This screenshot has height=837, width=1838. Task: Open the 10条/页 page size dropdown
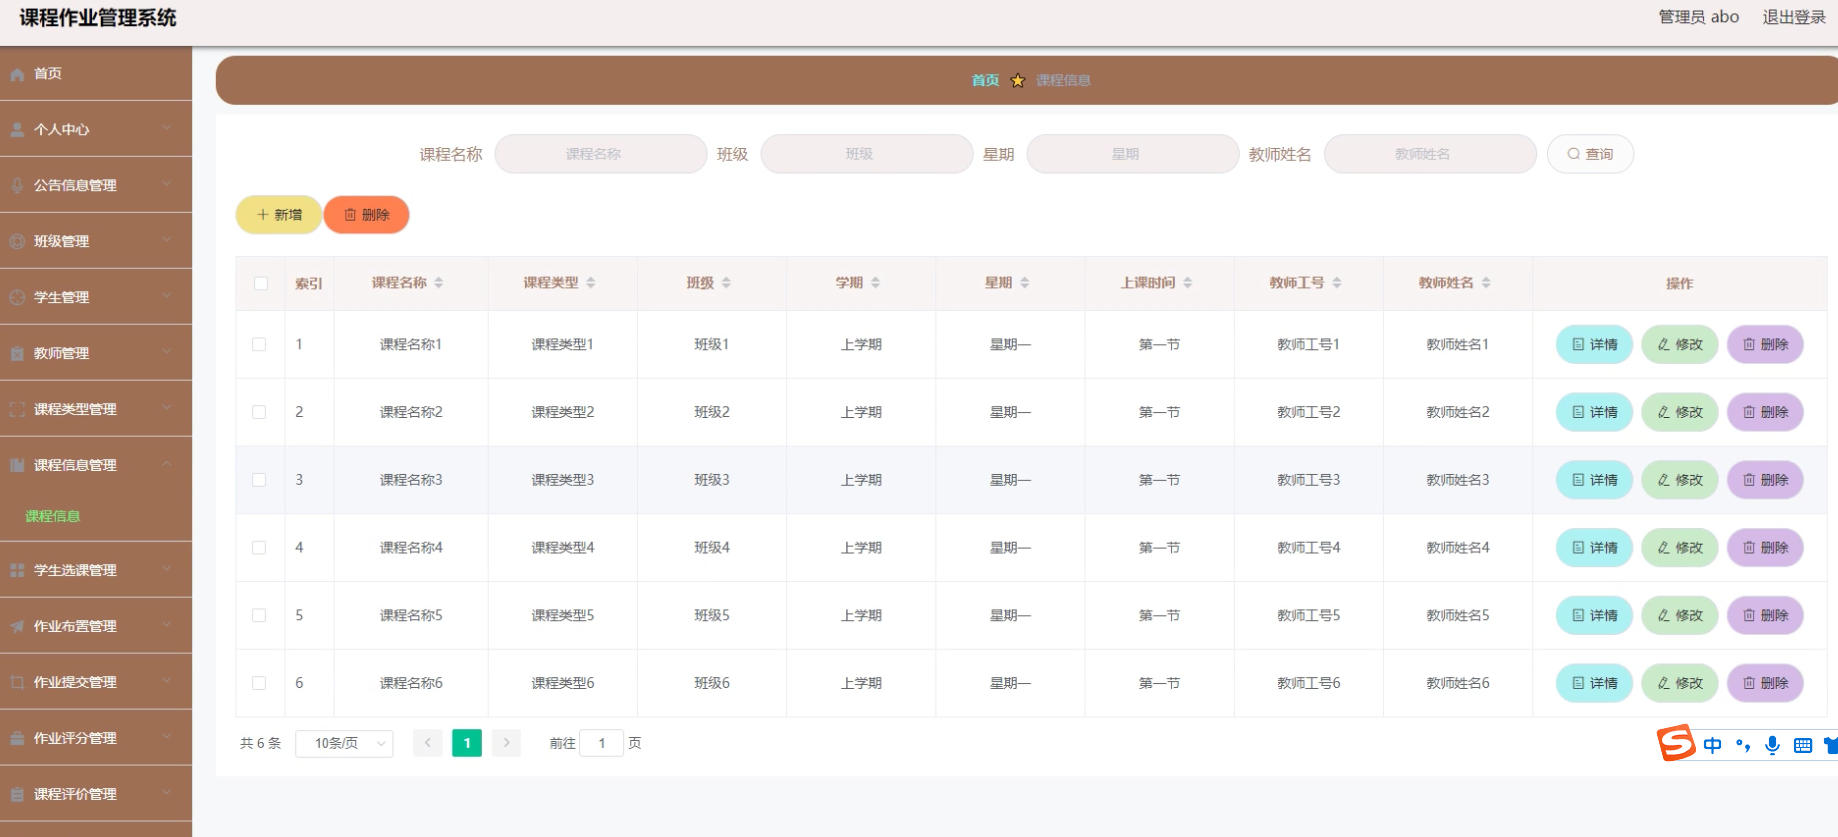(344, 743)
